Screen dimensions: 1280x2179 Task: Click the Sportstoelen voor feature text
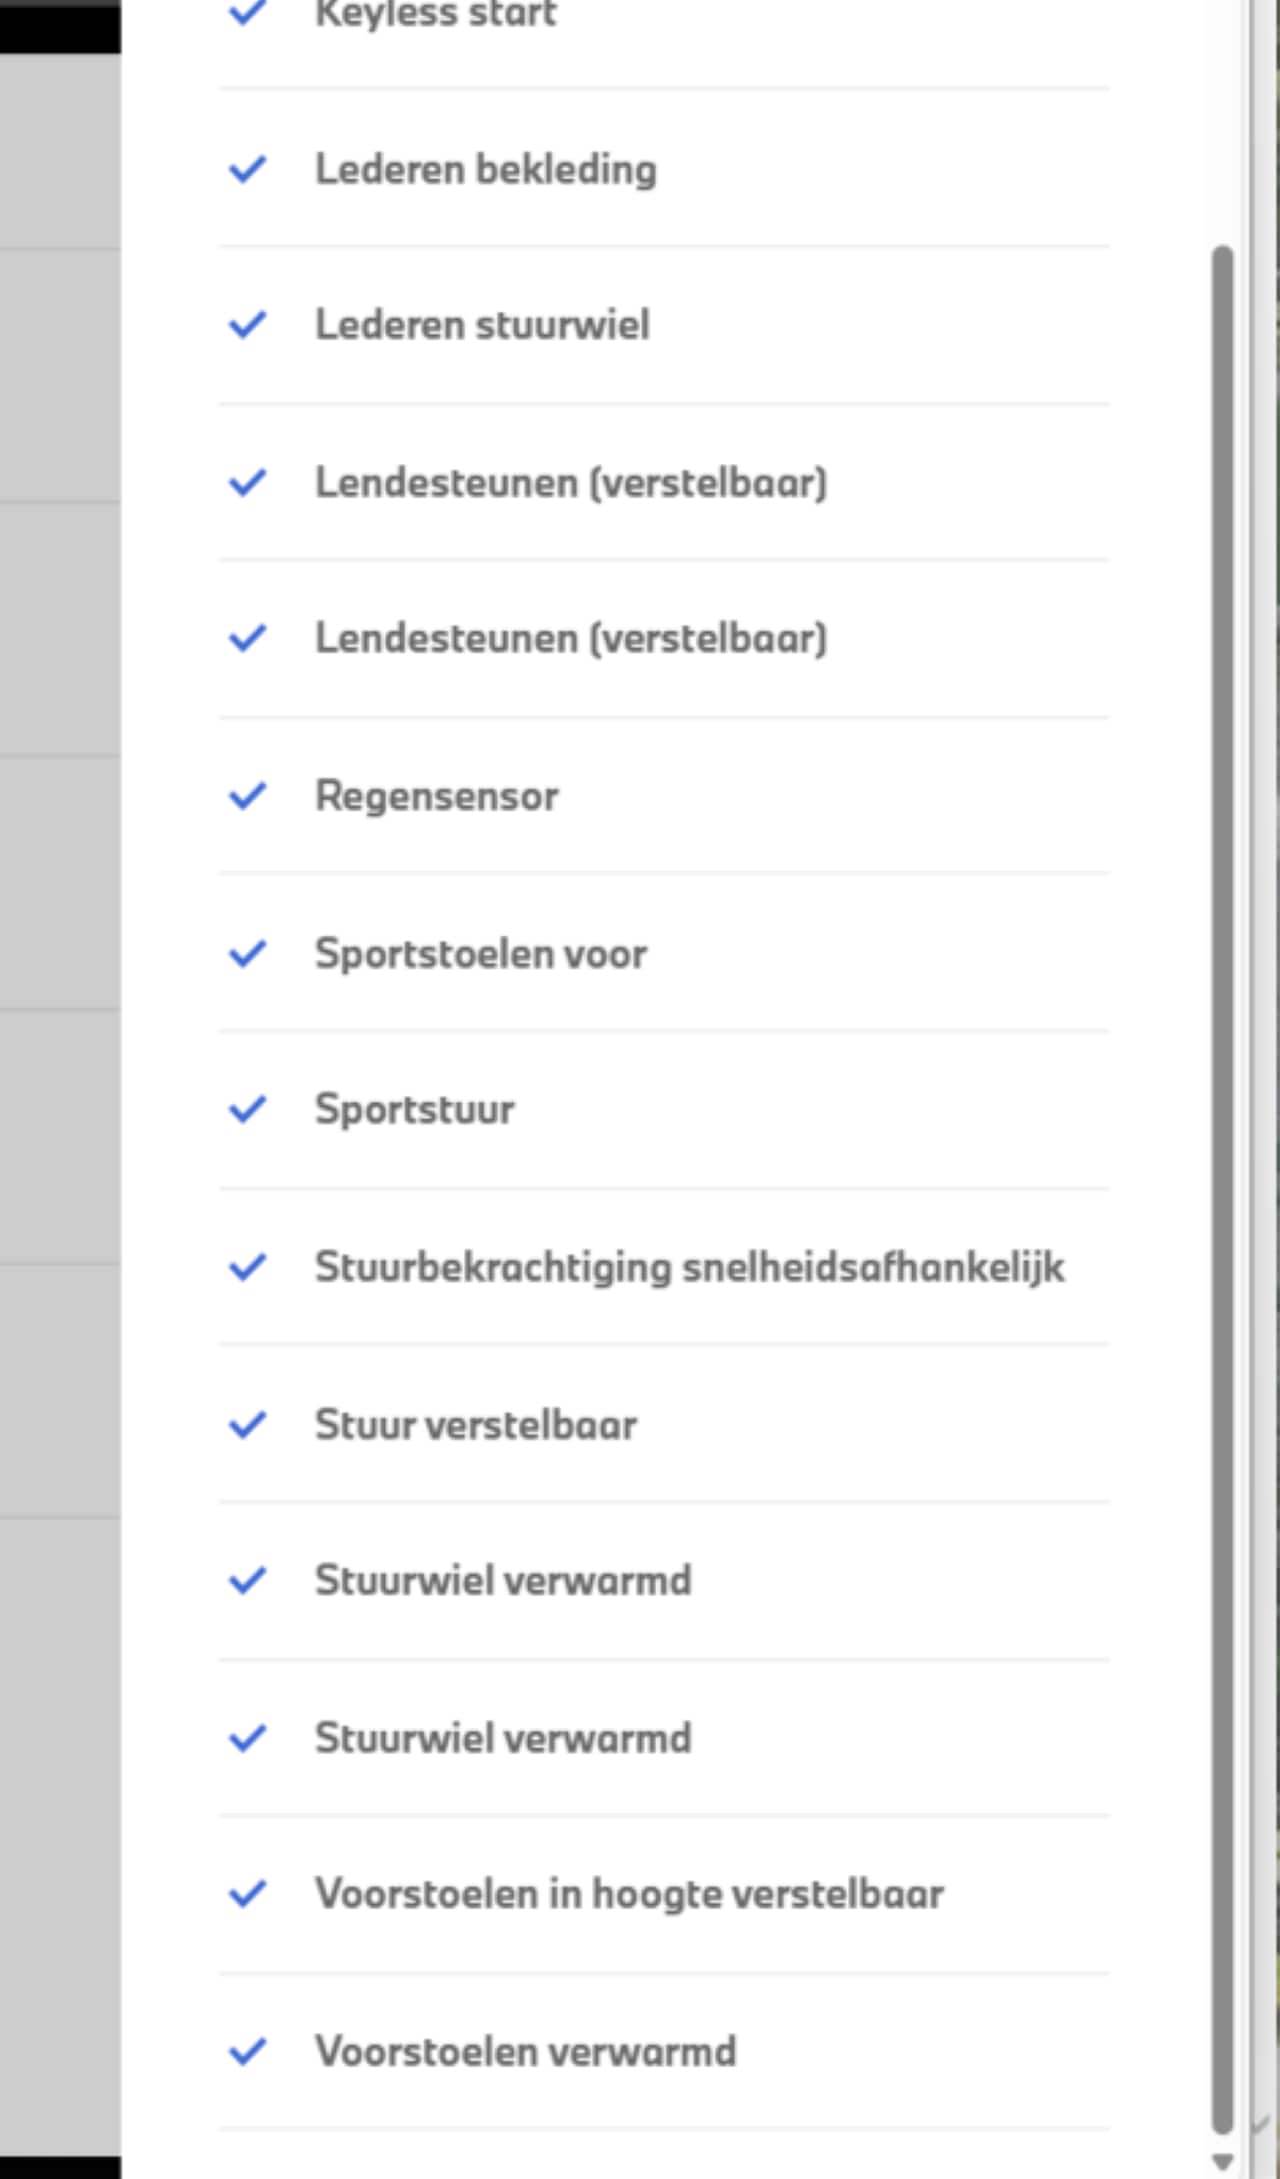click(481, 953)
